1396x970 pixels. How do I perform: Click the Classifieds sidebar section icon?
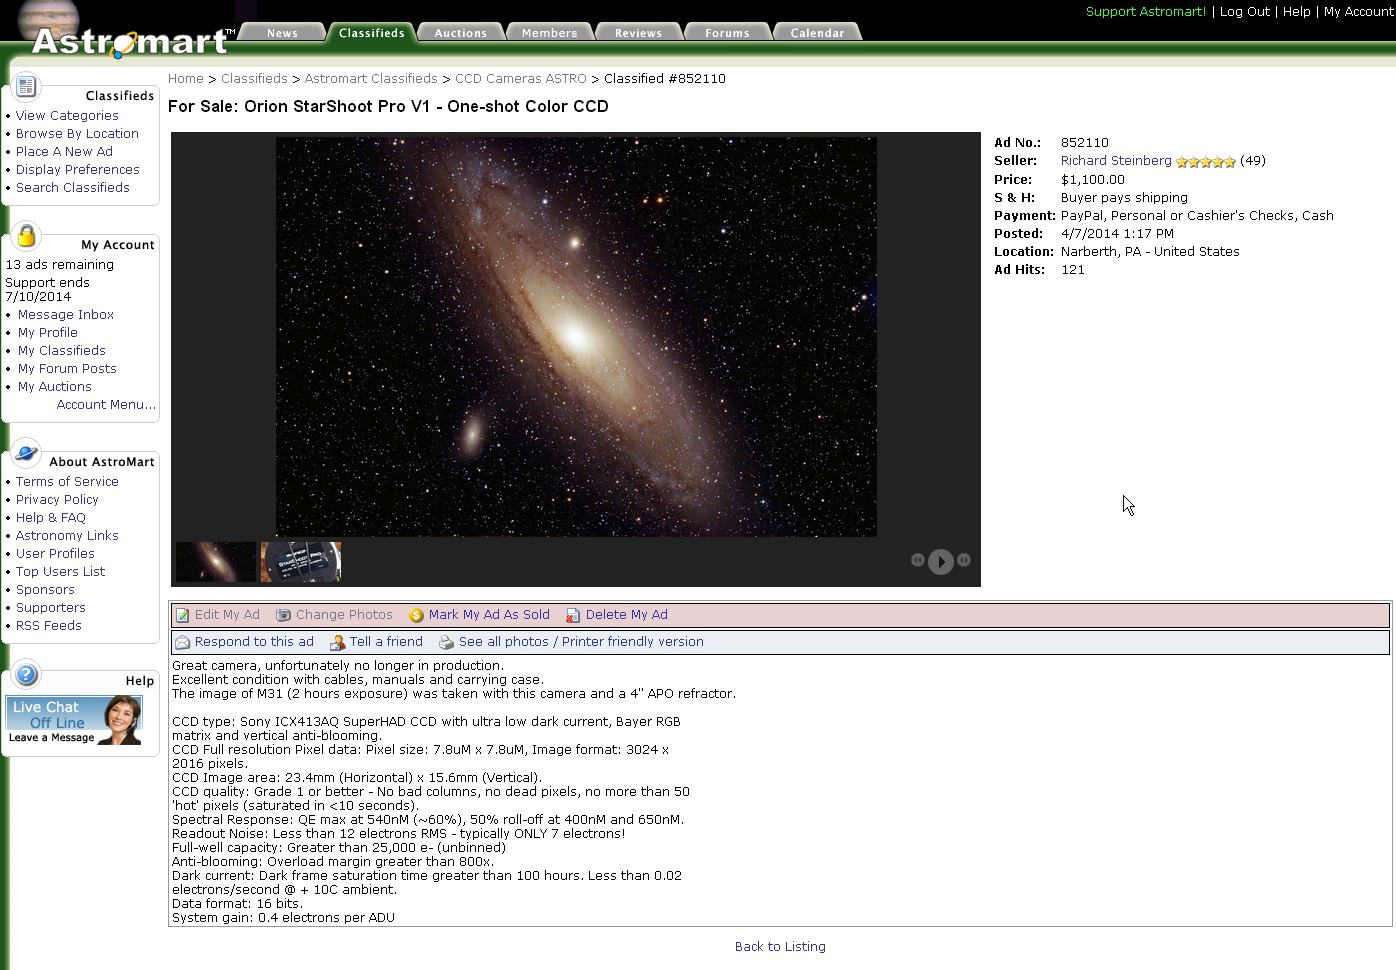click(26, 86)
